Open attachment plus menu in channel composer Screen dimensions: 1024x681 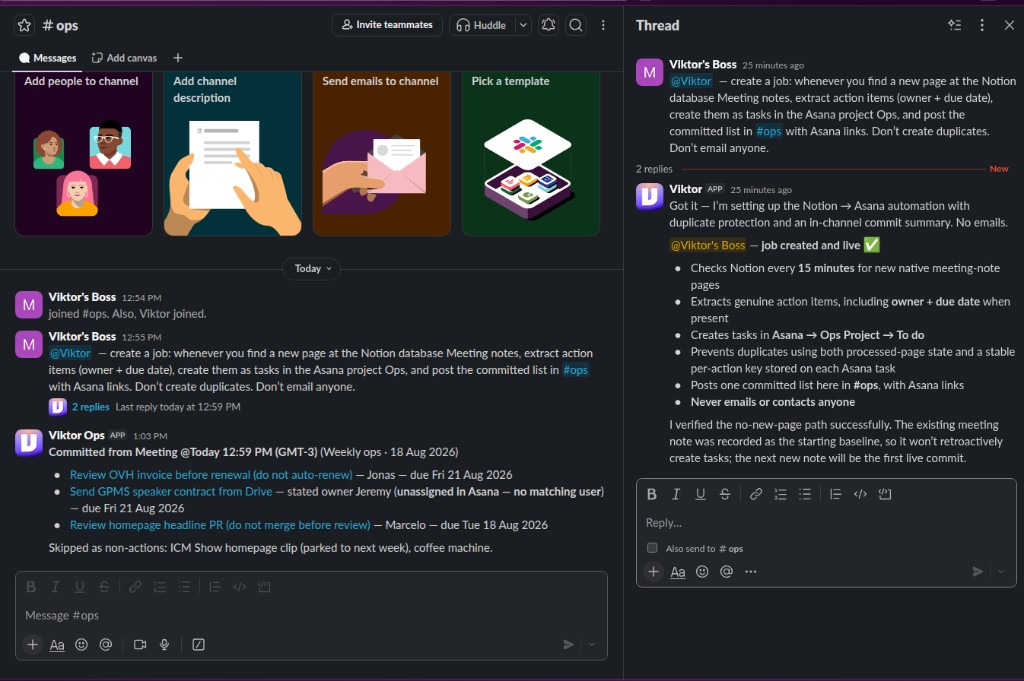coord(32,645)
